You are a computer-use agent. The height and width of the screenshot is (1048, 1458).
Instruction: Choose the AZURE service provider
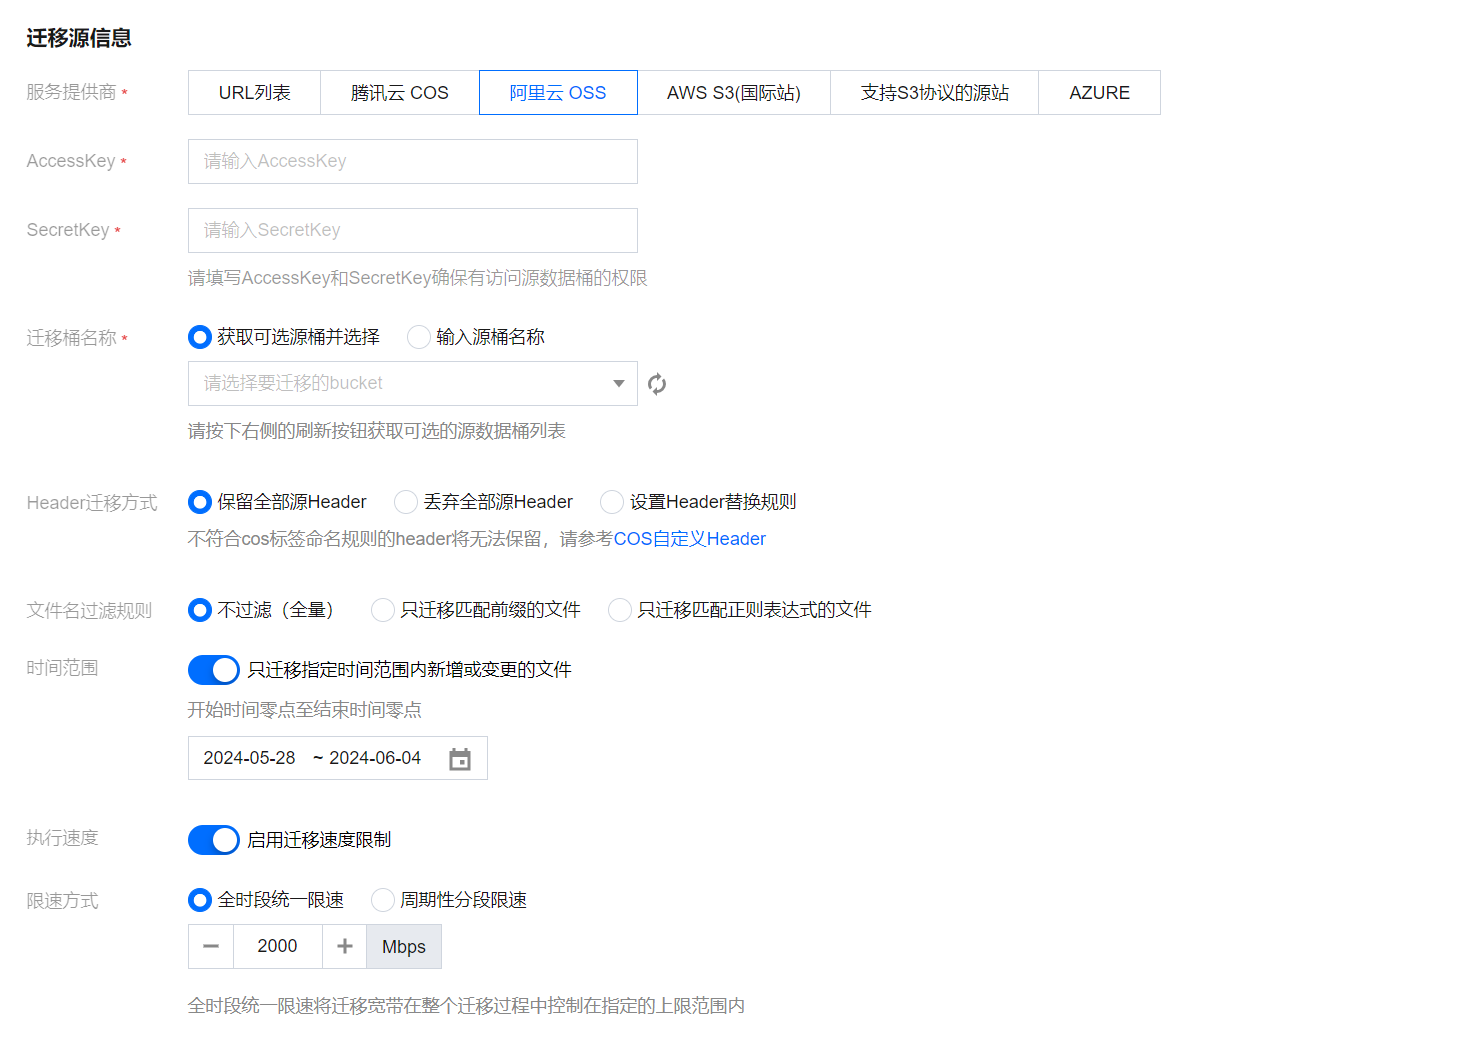[x=1099, y=93]
